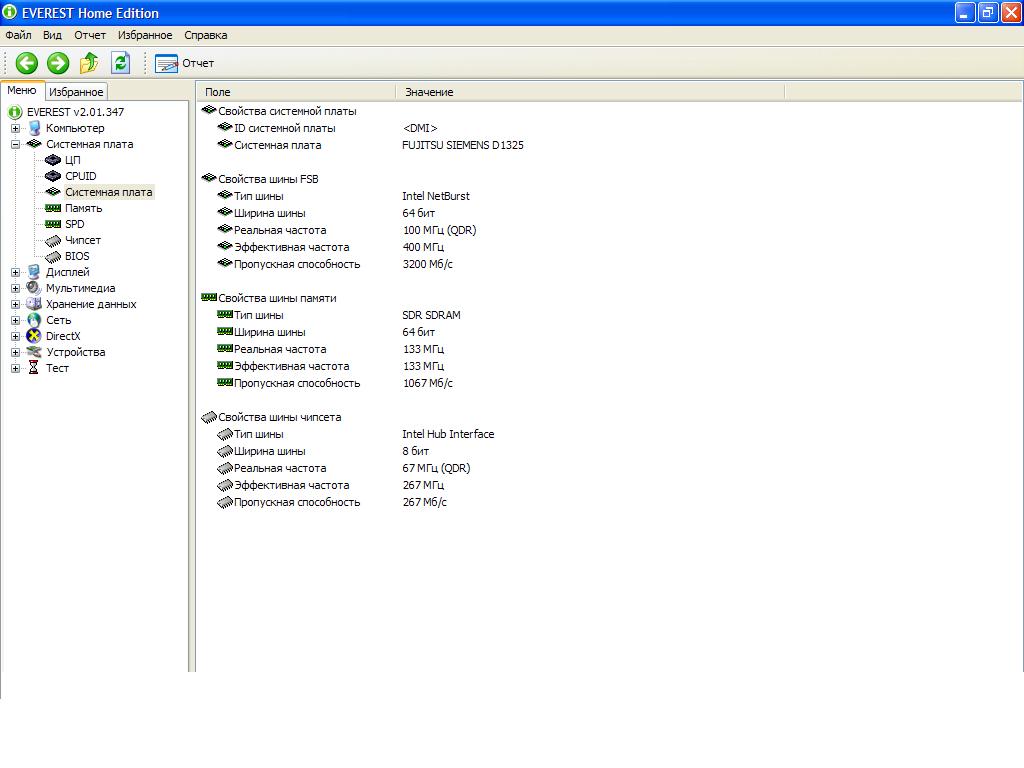Select the FUJITSU SIEMENS D1325 value row
Viewport: 1024px width, 768px height.
coord(462,145)
